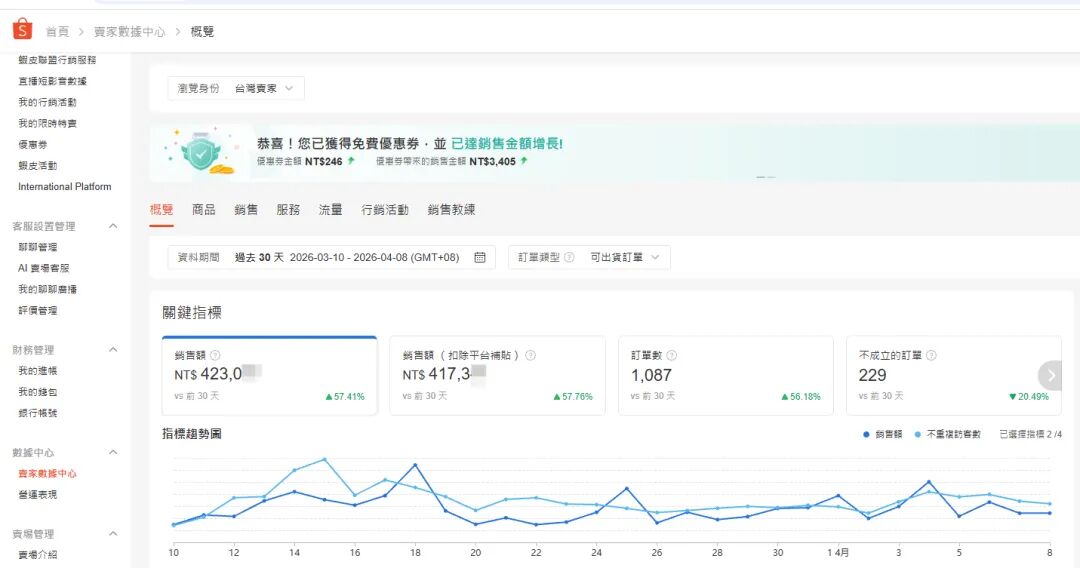Click the coupon shield banner image
The height and width of the screenshot is (568, 1080).
click(x=201, y=153)
